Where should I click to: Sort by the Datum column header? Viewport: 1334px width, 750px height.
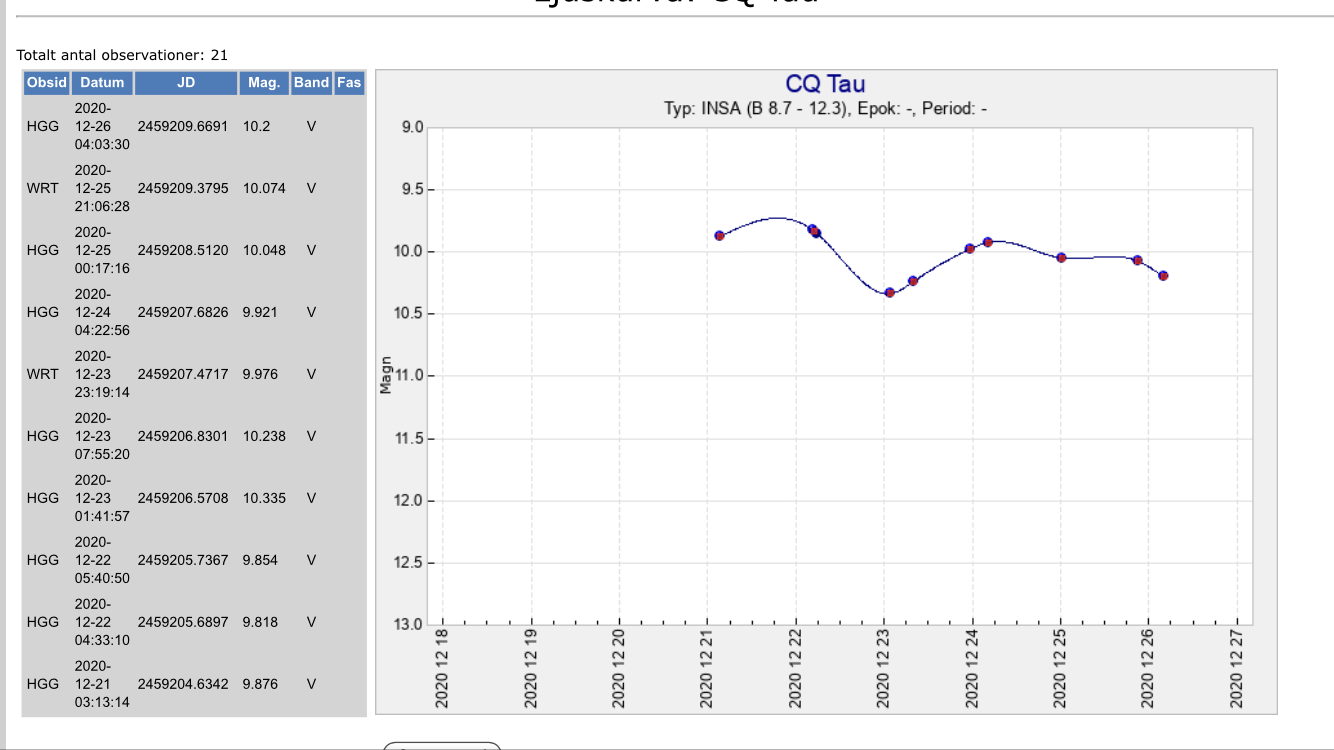point(102,83)
